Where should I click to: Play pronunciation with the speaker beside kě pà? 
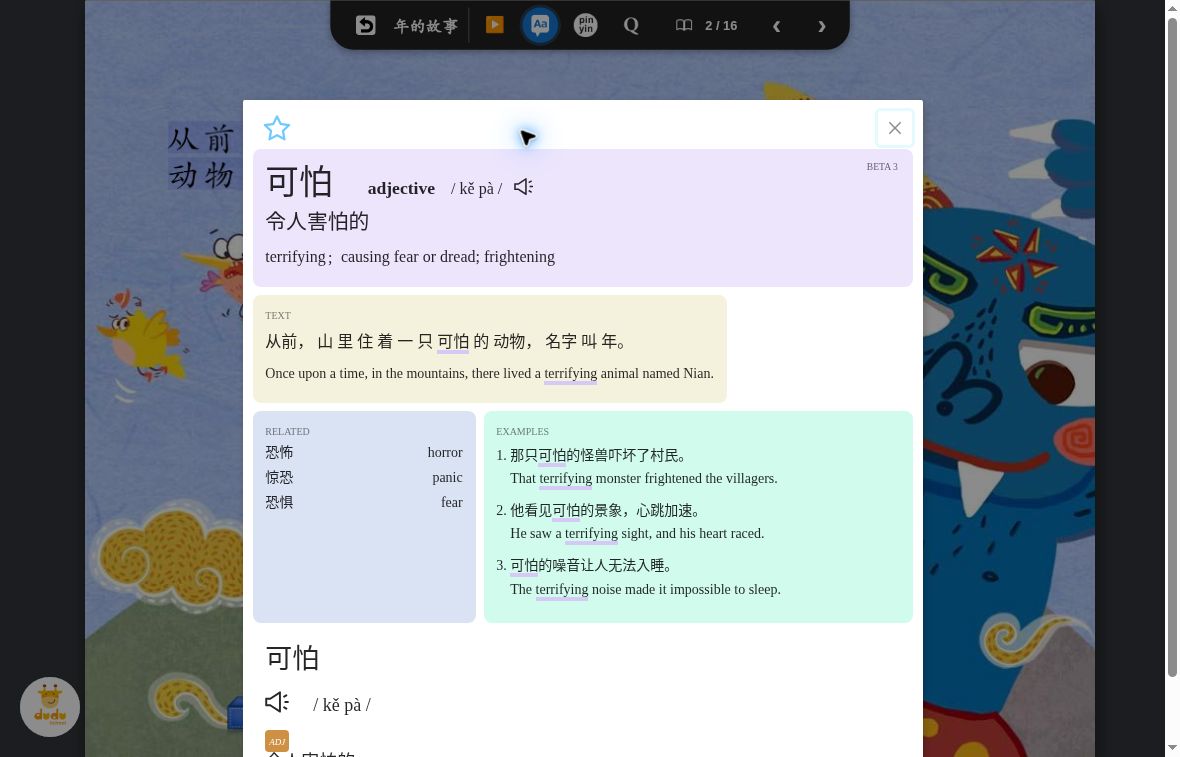click(x=523, y=187)
